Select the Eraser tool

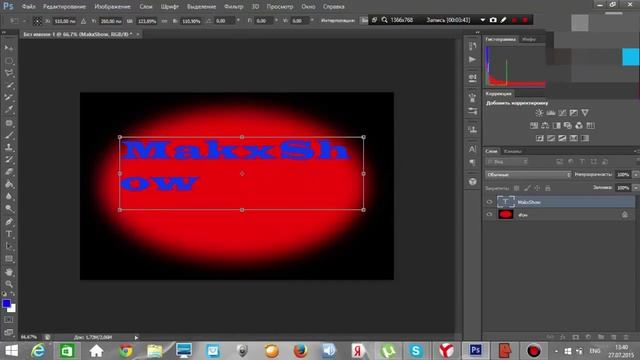tap(9, 172)
